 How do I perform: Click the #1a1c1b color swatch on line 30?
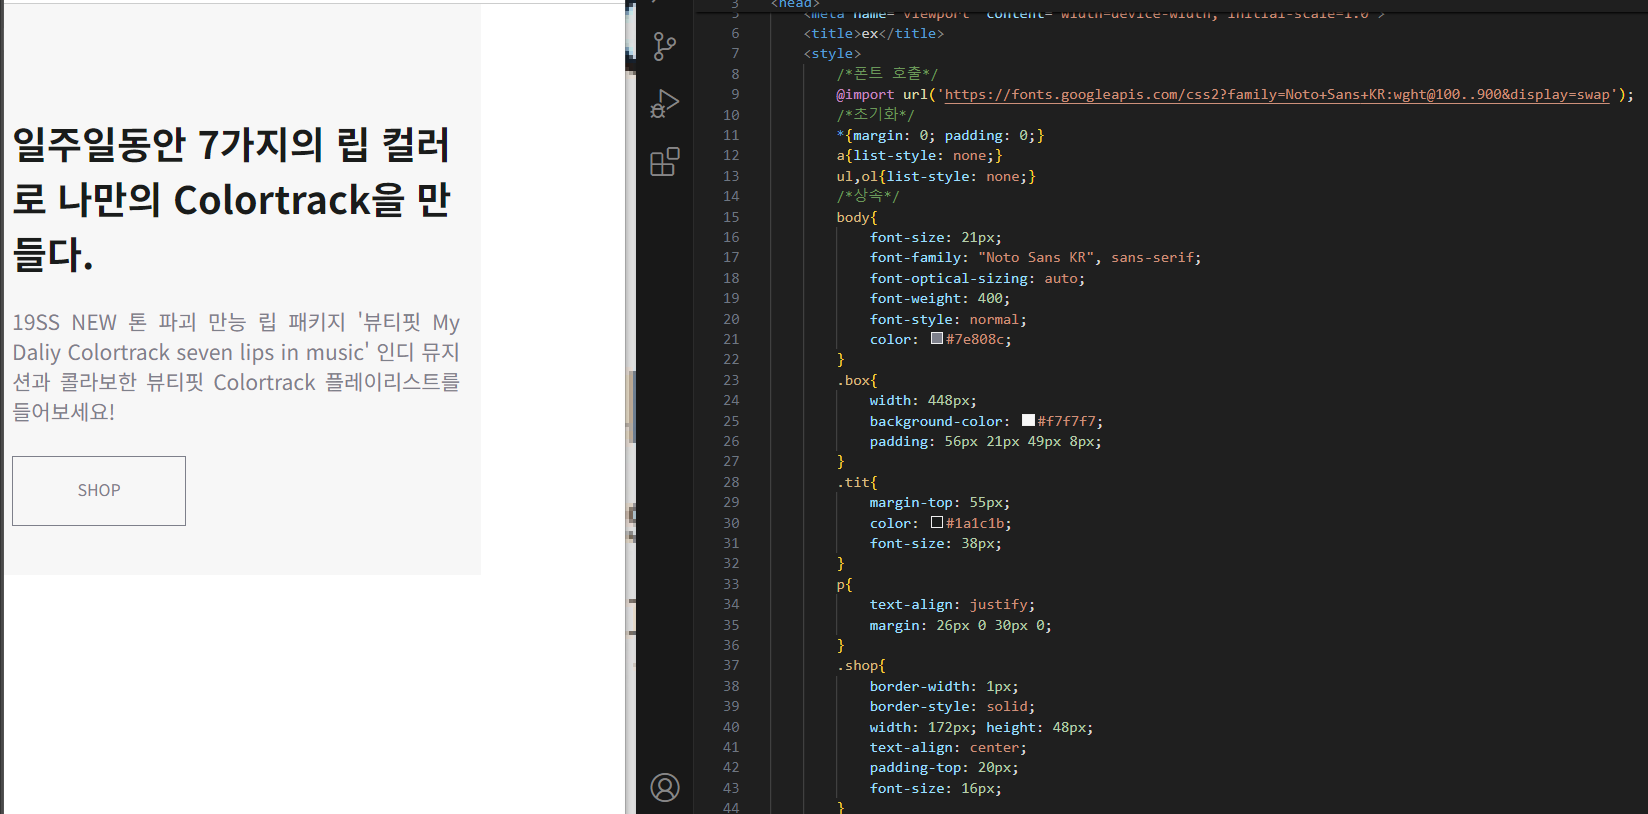(937, 522)
